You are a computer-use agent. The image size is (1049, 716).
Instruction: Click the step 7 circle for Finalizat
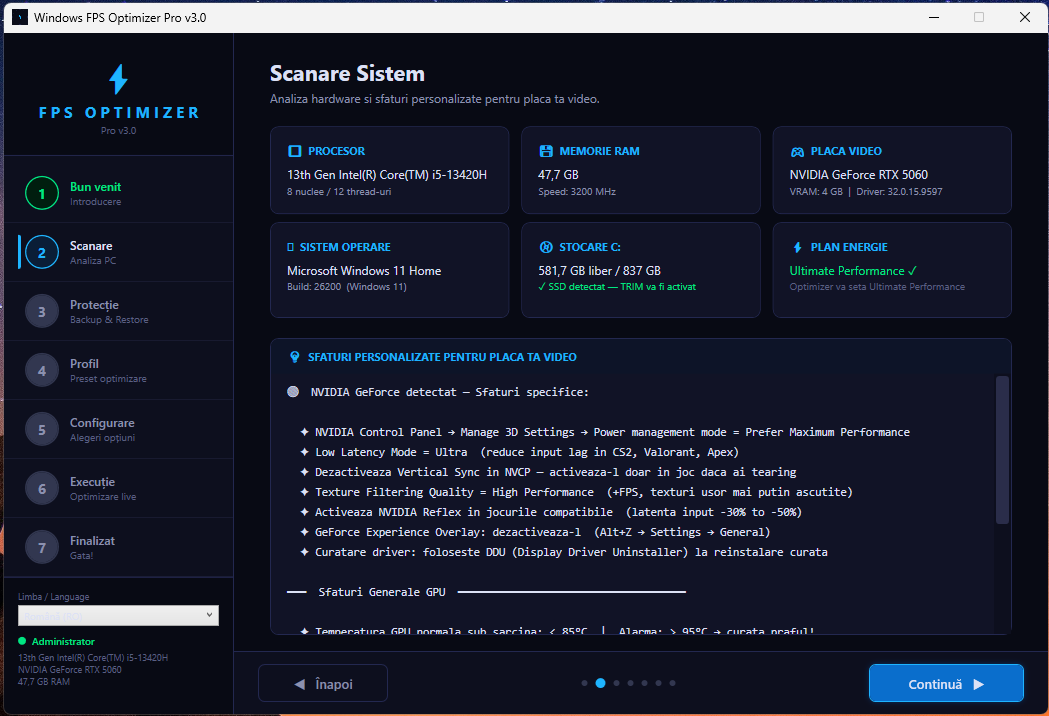click(41, 547)
